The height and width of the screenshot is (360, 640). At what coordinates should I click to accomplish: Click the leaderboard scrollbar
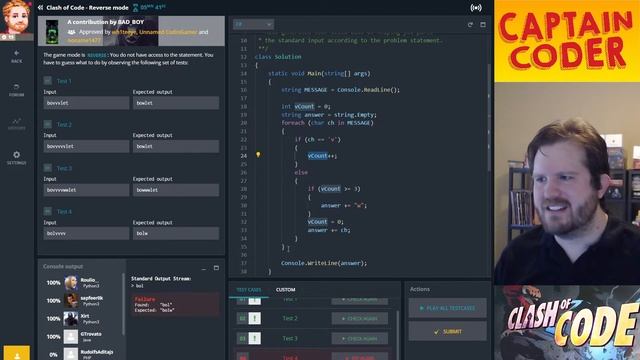coord(123,304)
